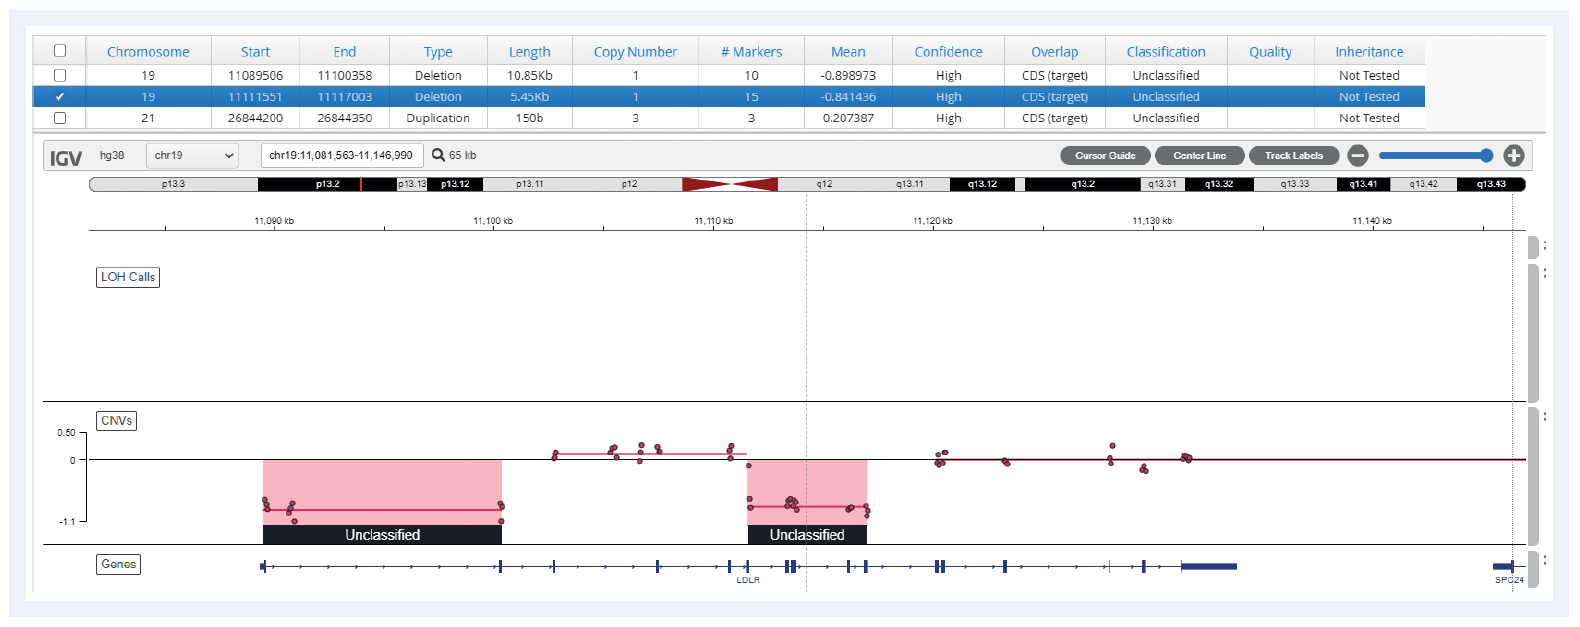Click the large LDLR terminal exon block
1580x627 pixels.
[x=1209, y=567]
